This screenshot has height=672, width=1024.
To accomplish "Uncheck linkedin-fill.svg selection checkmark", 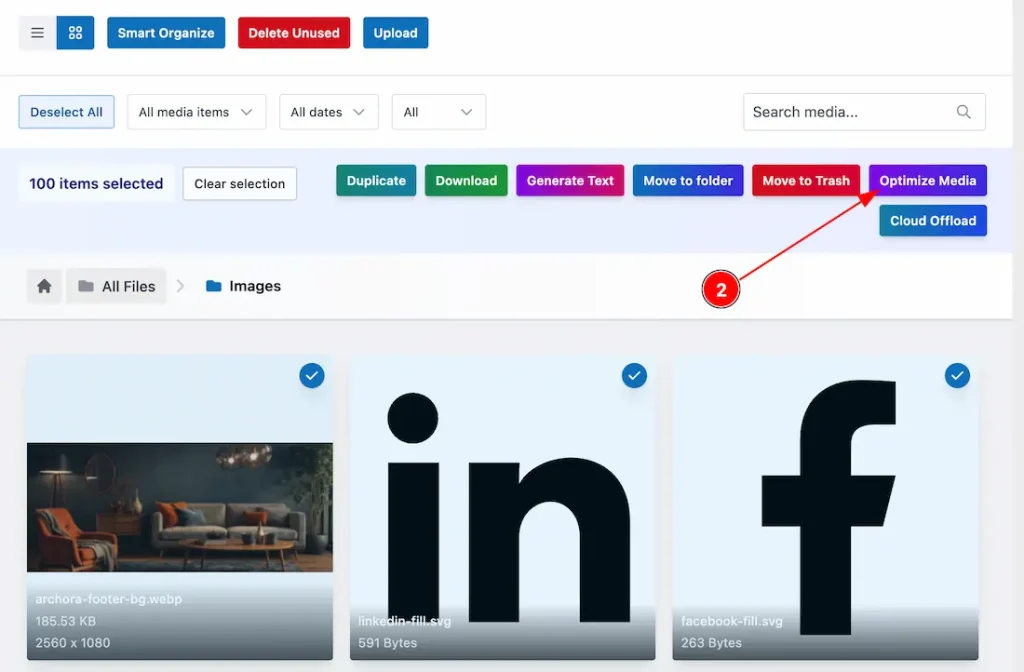I will pyautogui.click(x=634, y=376).
